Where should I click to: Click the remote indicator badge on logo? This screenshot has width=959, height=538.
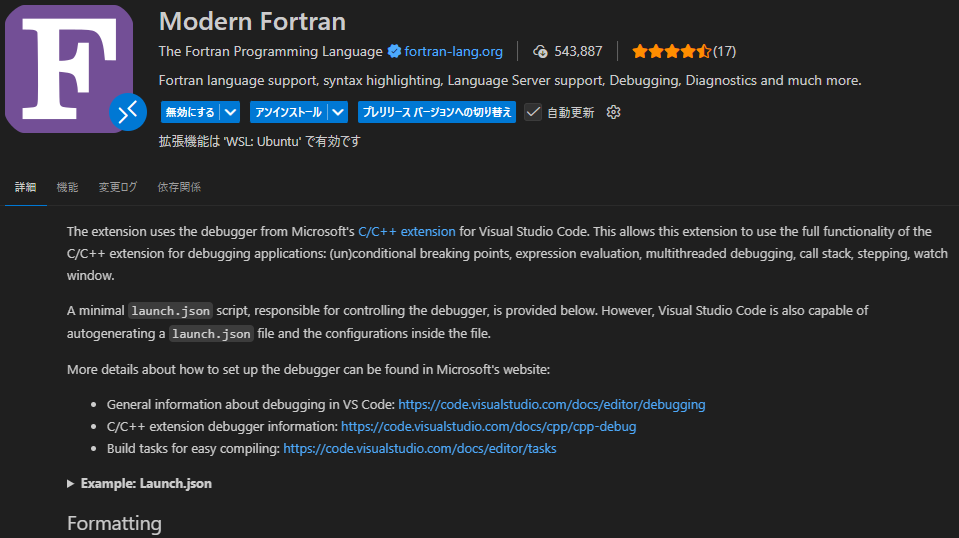point(128,112)
